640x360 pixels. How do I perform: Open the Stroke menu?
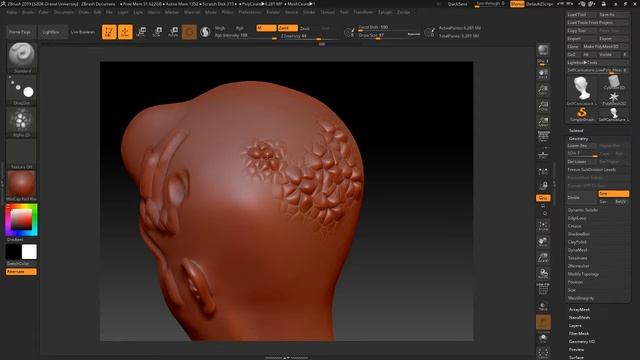pyautogui.click(x=309, y=12)
